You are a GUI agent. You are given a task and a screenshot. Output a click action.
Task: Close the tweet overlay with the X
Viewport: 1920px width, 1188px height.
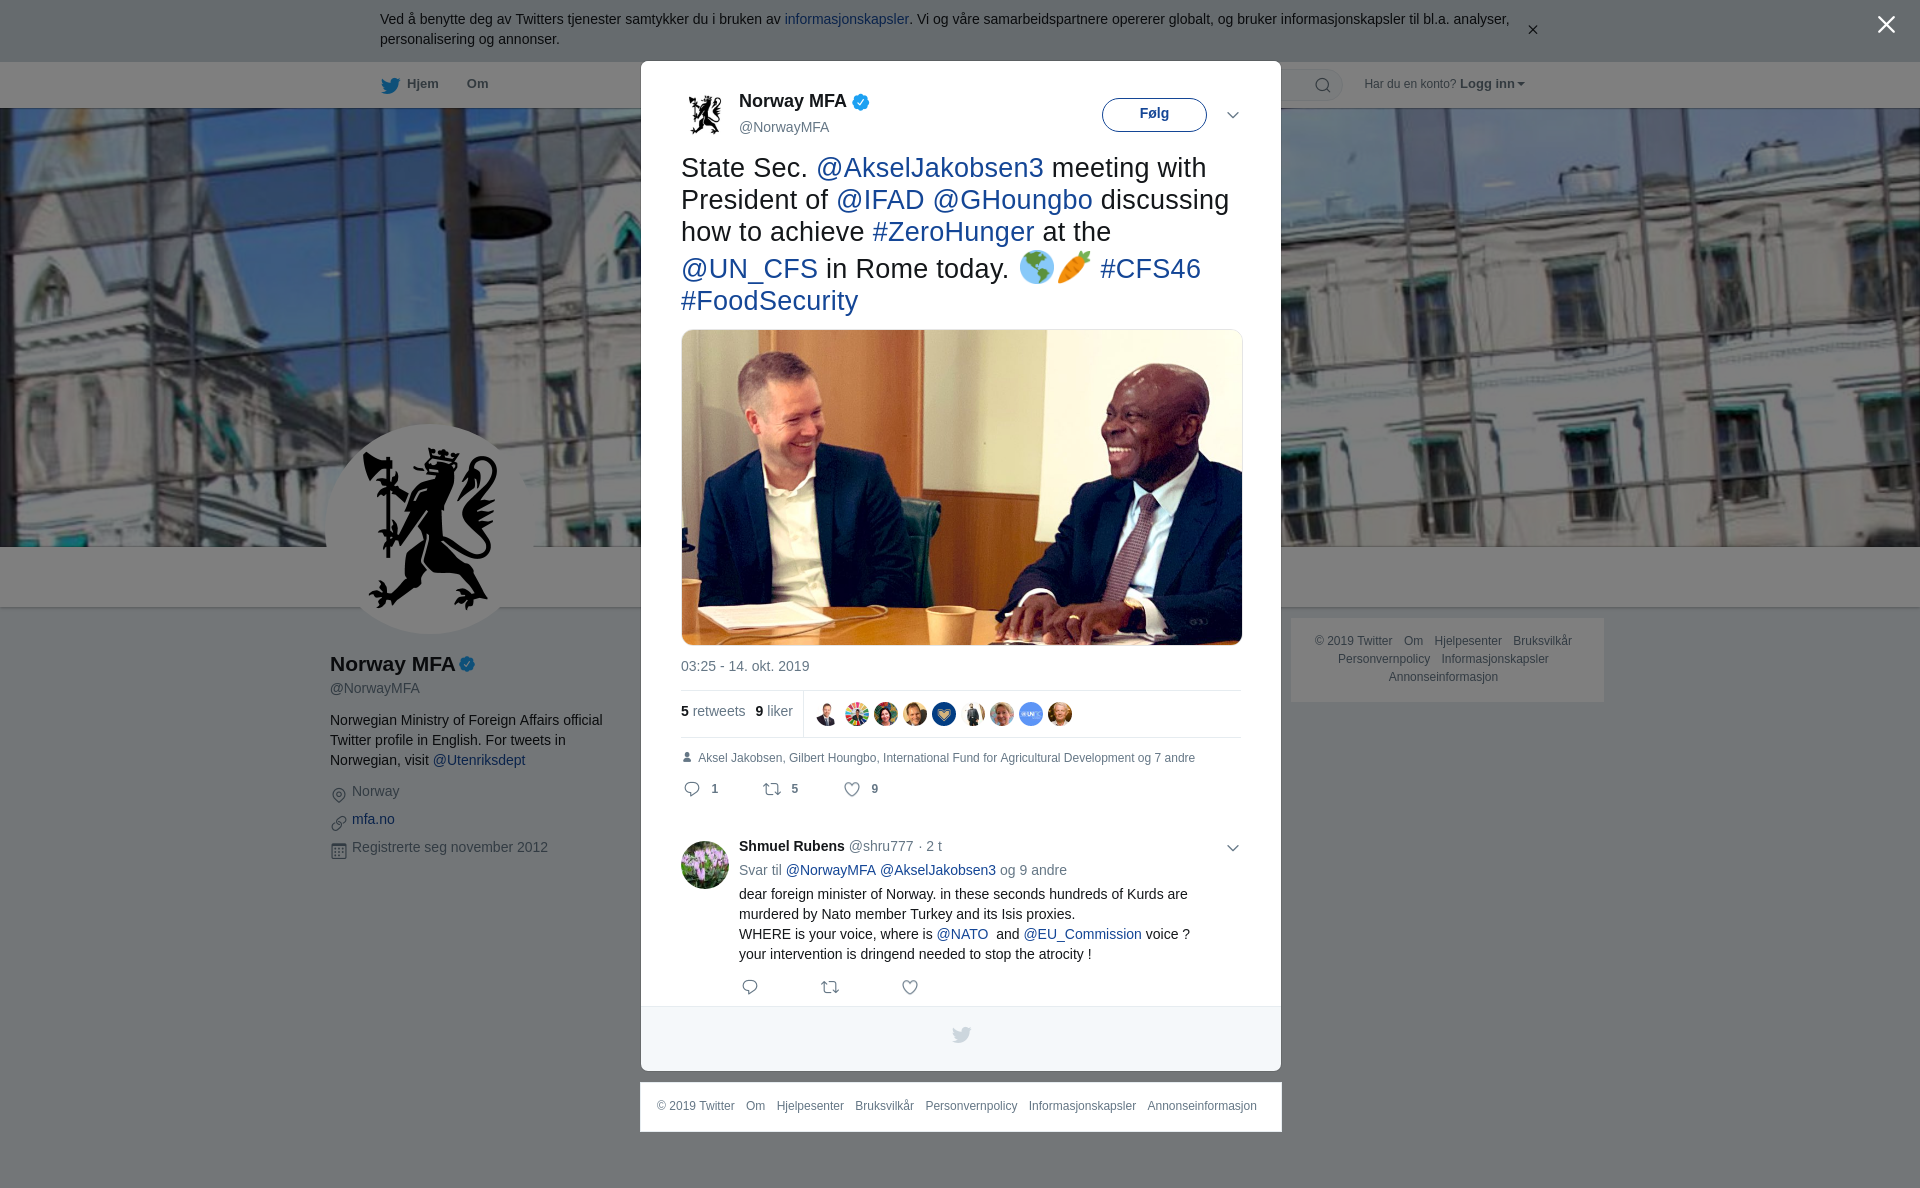[x=1886, y=25]
